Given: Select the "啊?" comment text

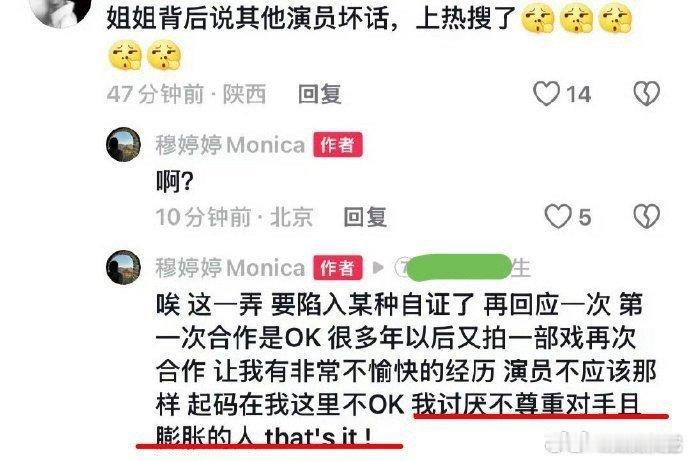Looking at the screenshot, I should point(175,181).
